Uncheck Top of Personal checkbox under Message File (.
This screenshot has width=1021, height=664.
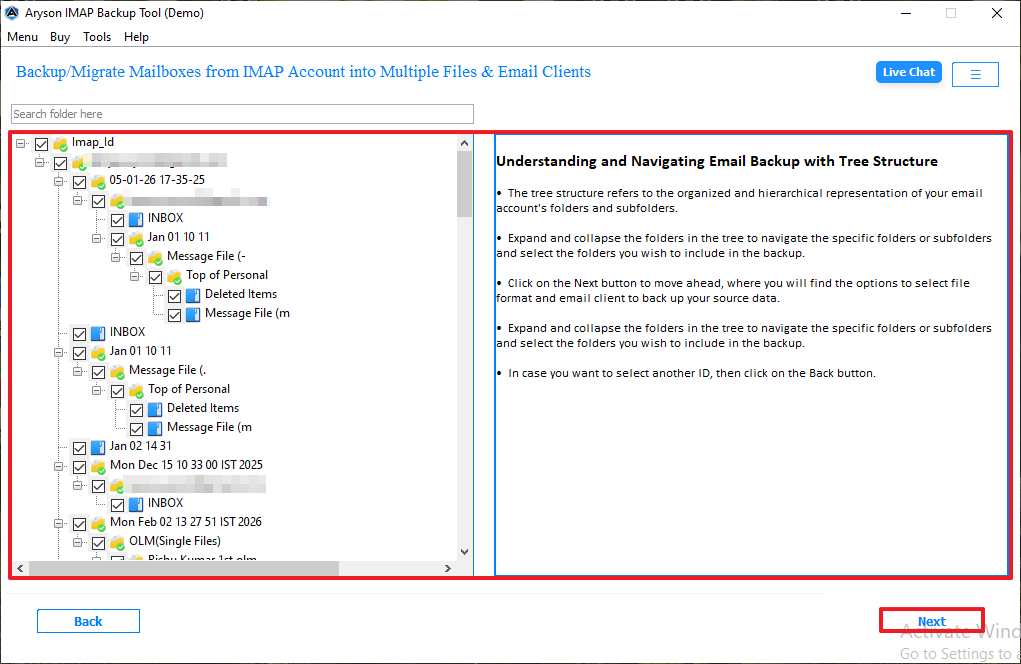(x=117, y=391)
